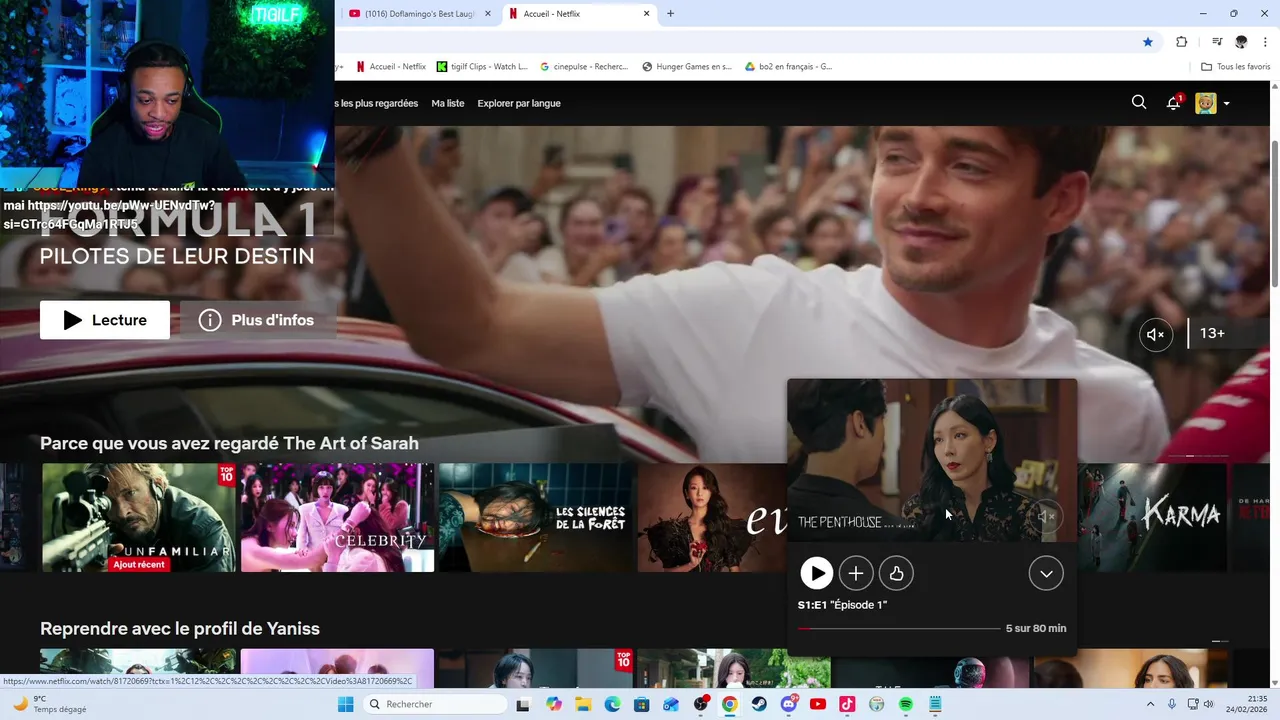1280x720 pixels.
Task: Open the Unfamiliar thumbnail
Action: tap(139, 517)
